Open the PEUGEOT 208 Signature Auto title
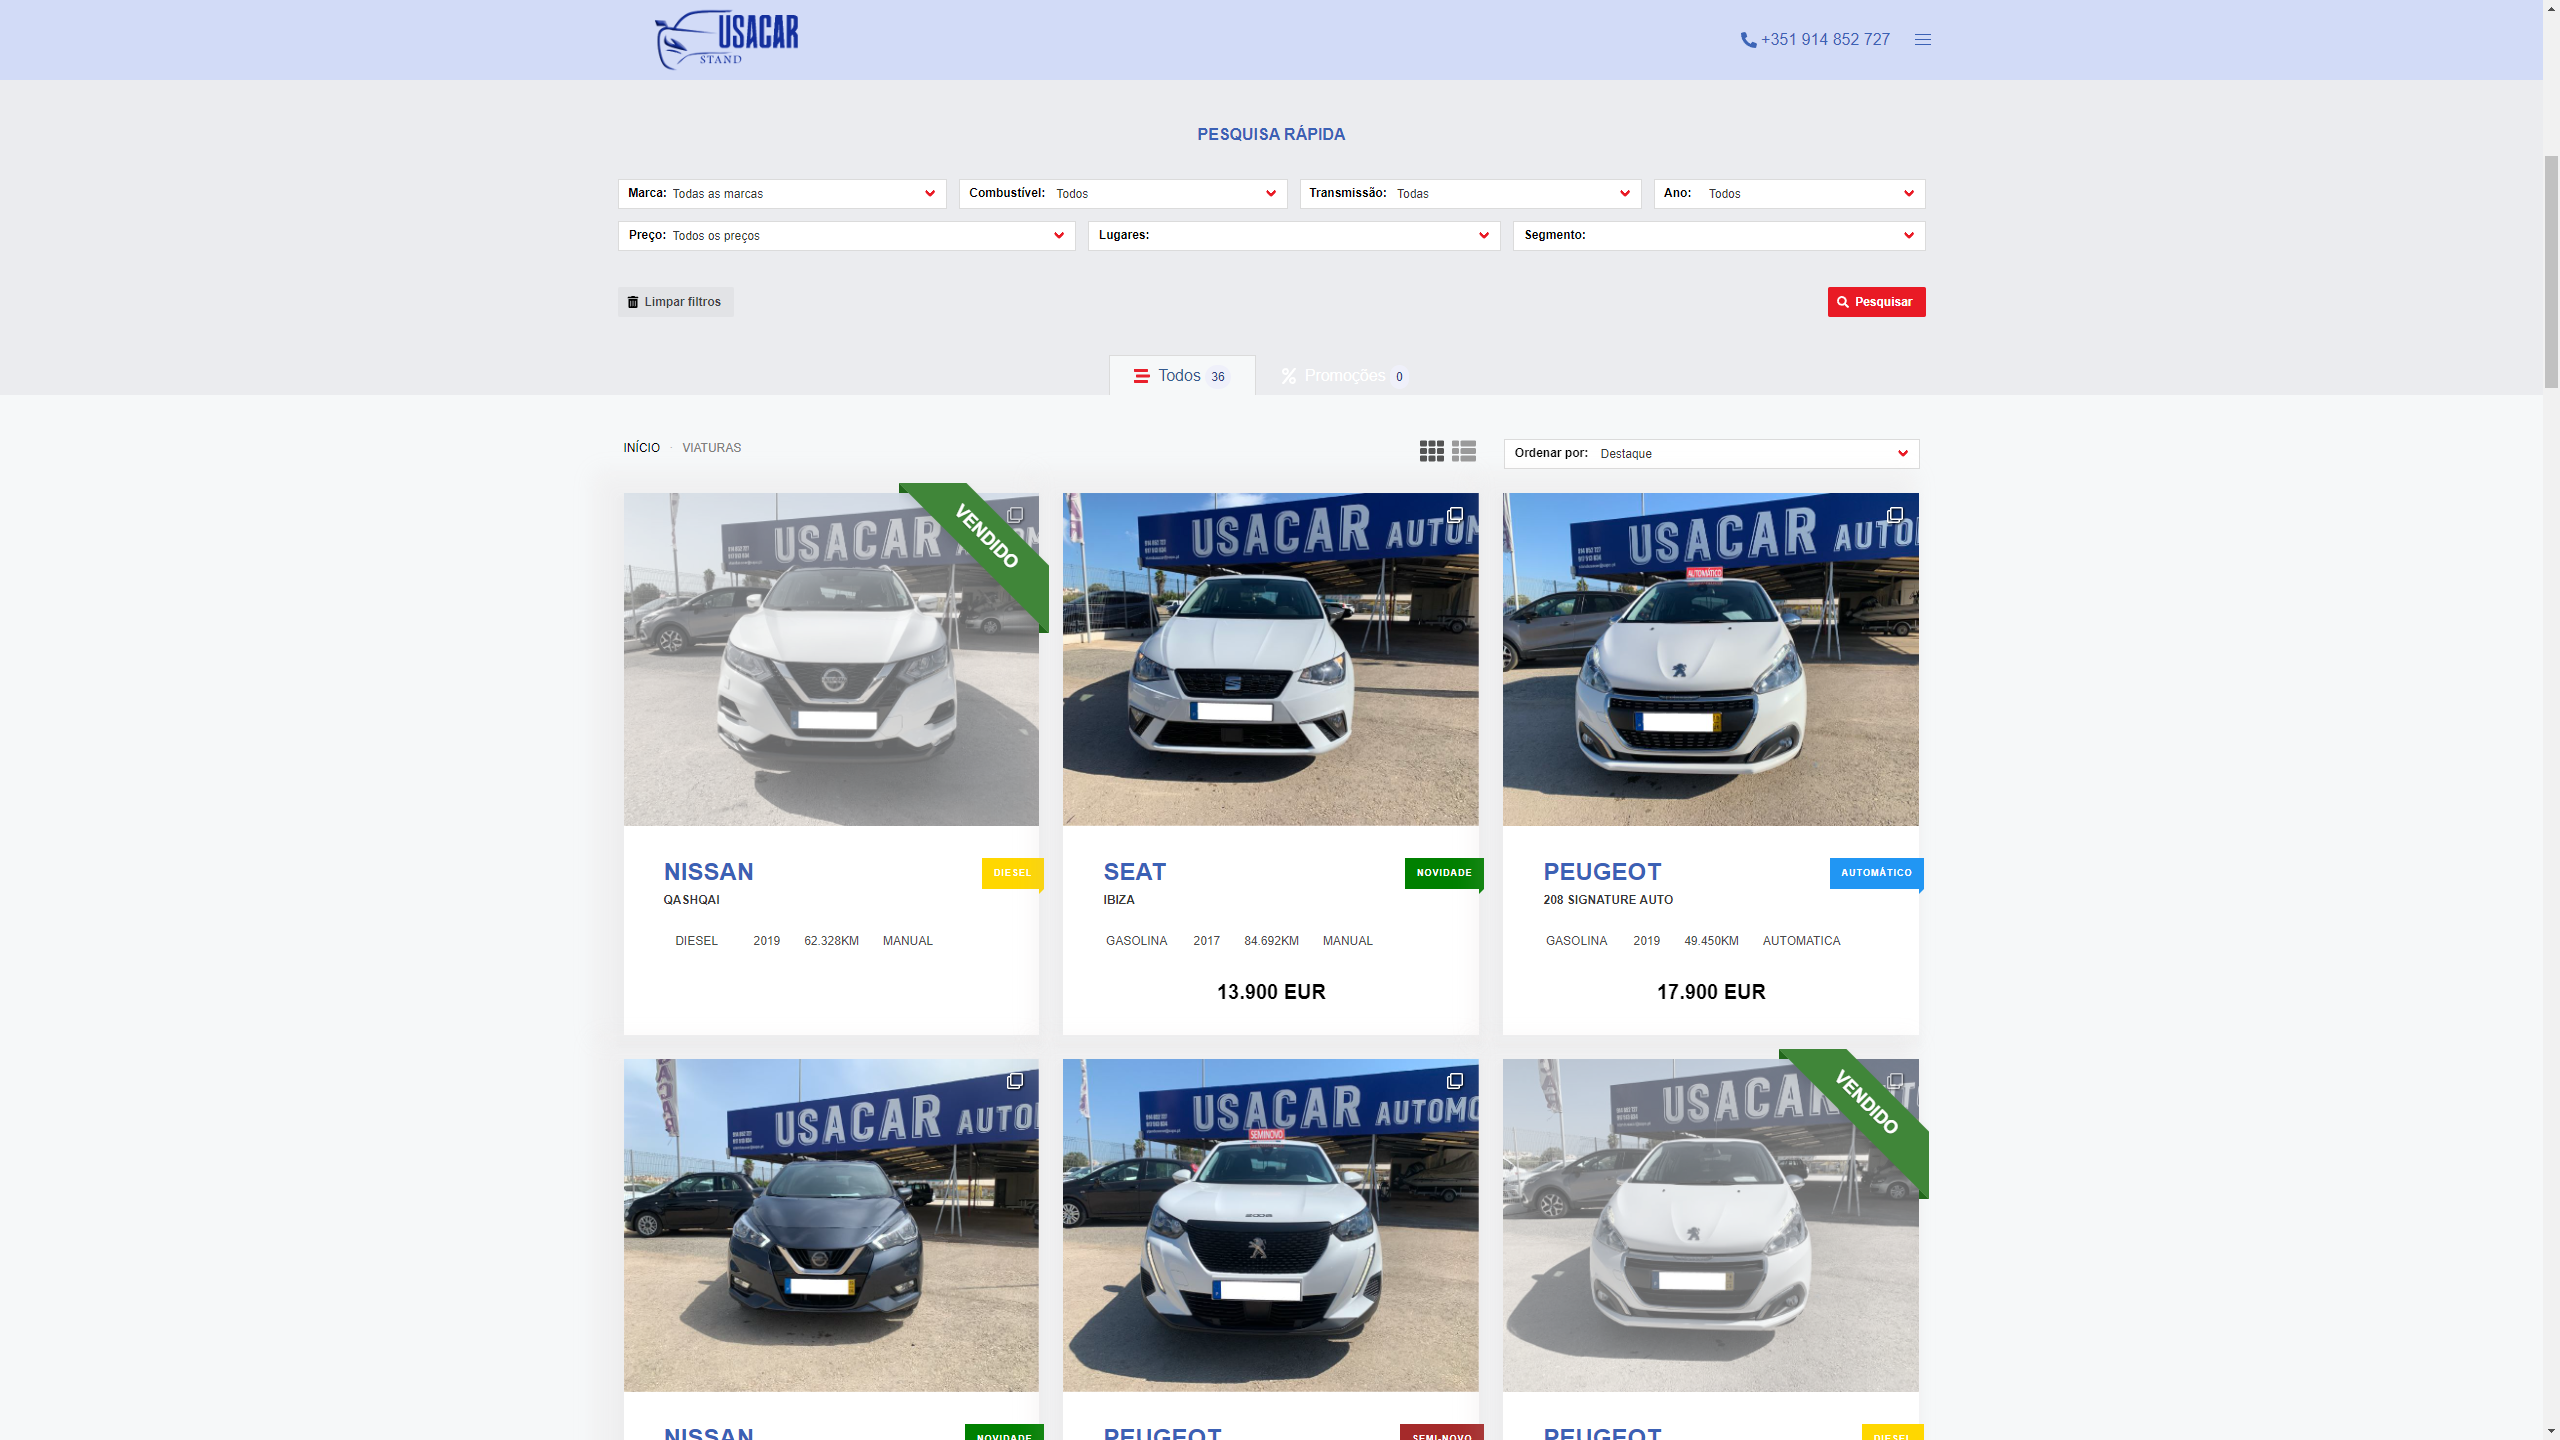The width and height of the screenshot is (2560, 1440). (1602, 872)
